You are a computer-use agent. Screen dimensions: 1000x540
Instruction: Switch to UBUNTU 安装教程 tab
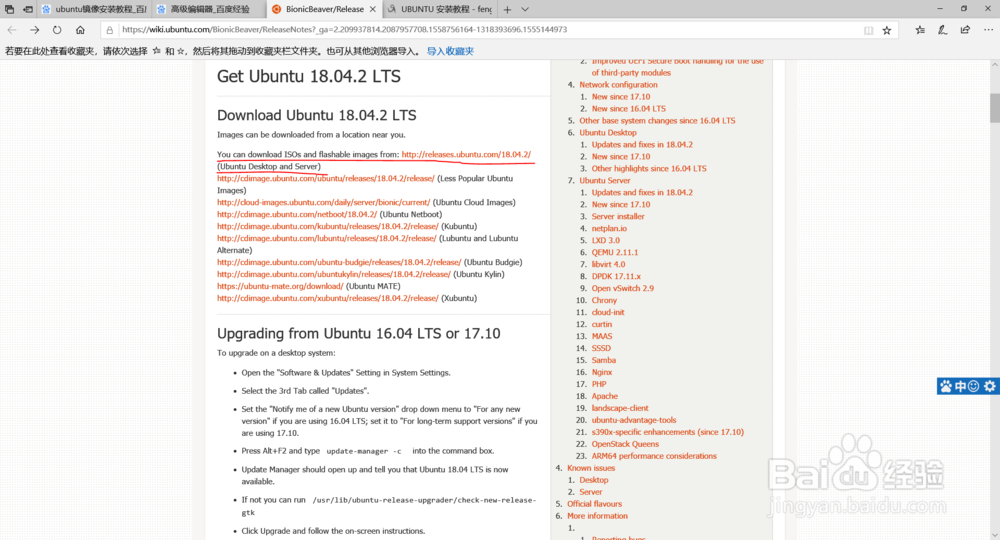coord(440,10)
